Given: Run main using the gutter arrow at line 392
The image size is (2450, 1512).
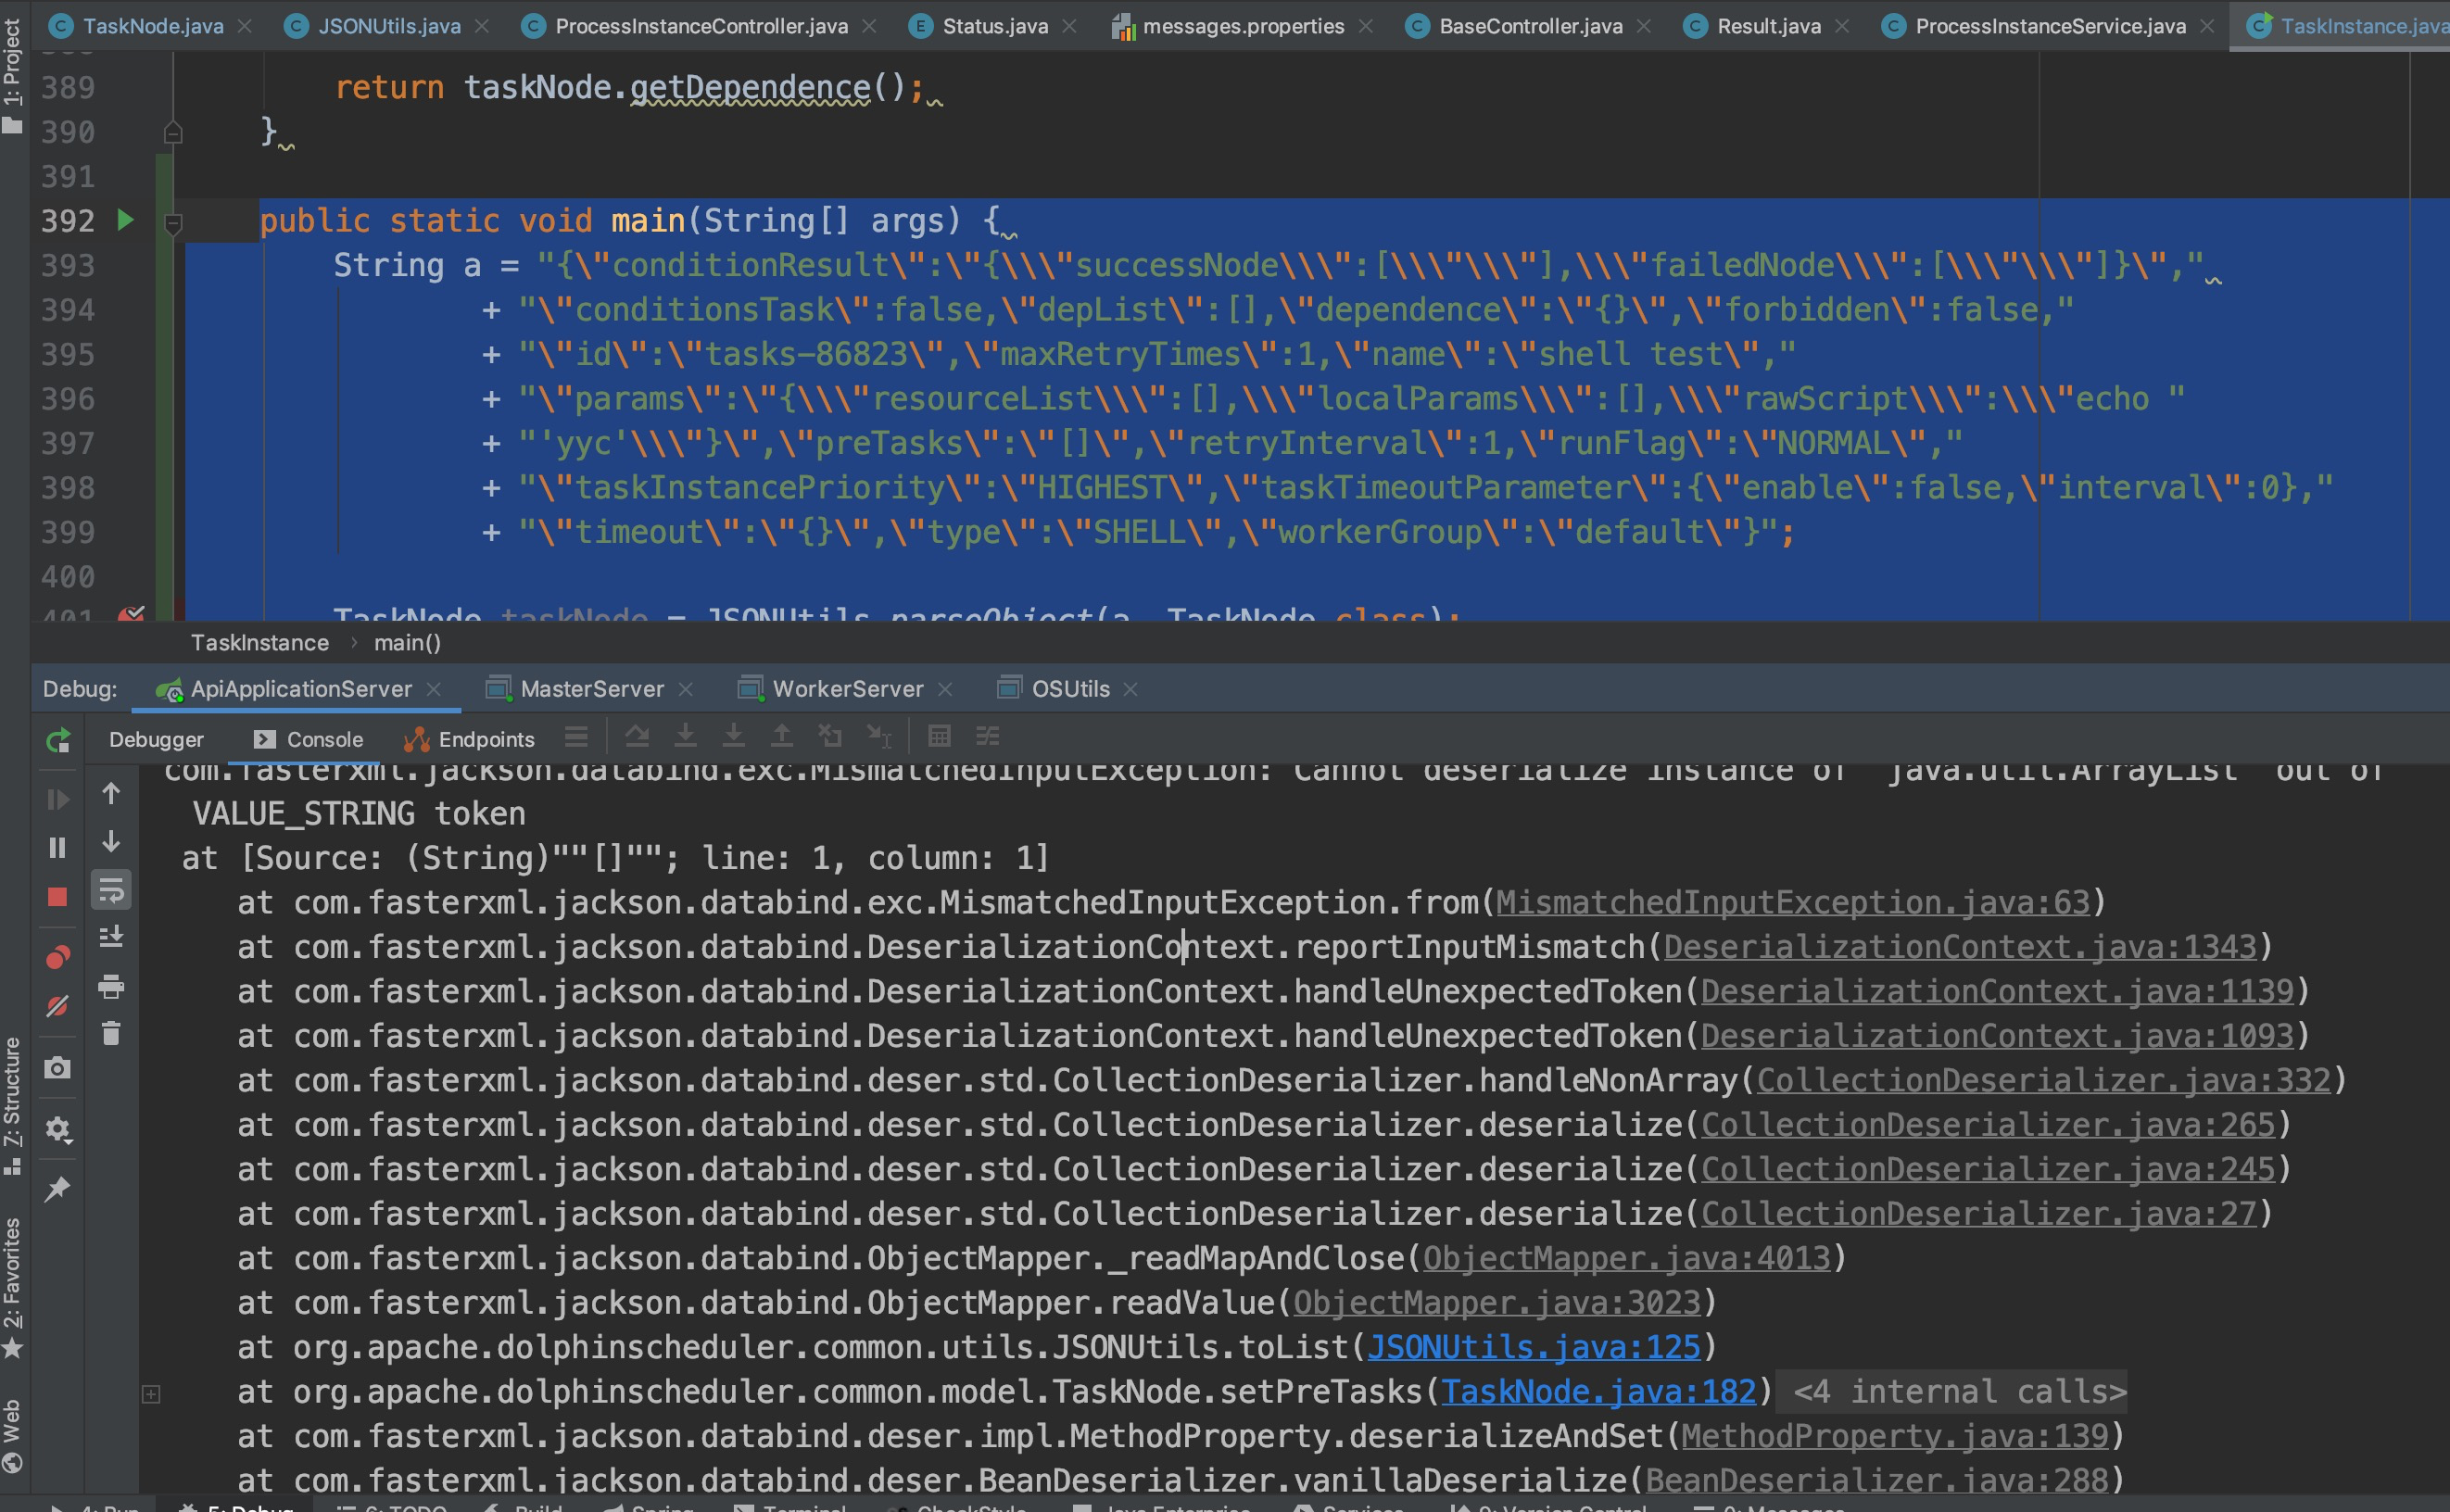Looking at the screenshot, I should pos(125,220).
